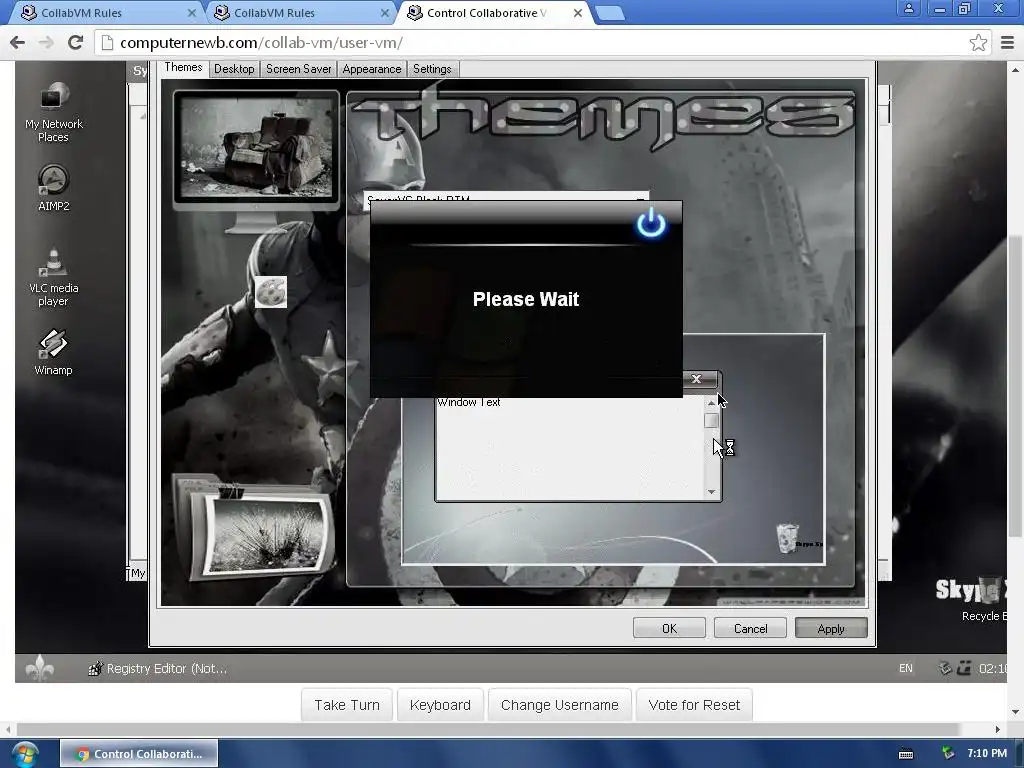Click the Window Text label in the preview
This screenshot has height=768, width=1024.
pyautogui.click(x=469, y=402)
